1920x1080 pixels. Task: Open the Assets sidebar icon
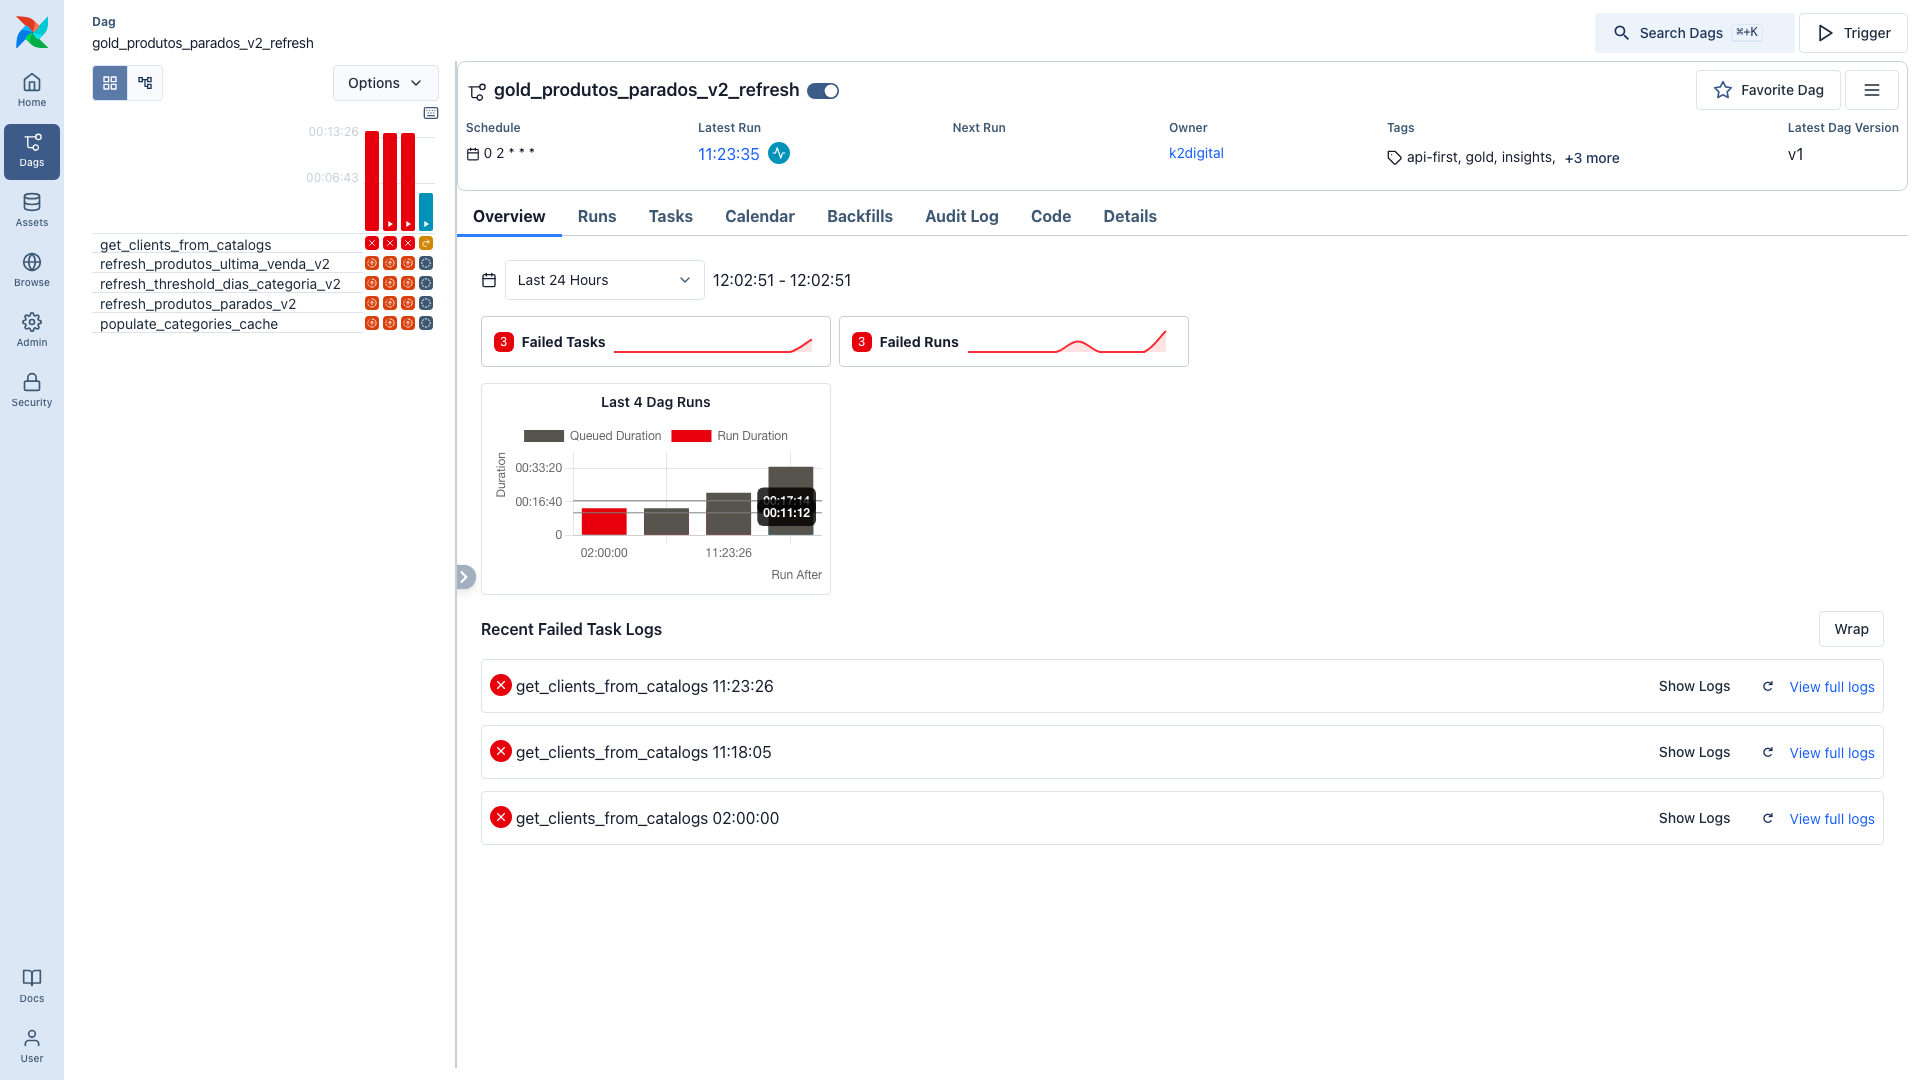[x=32, y=210]
